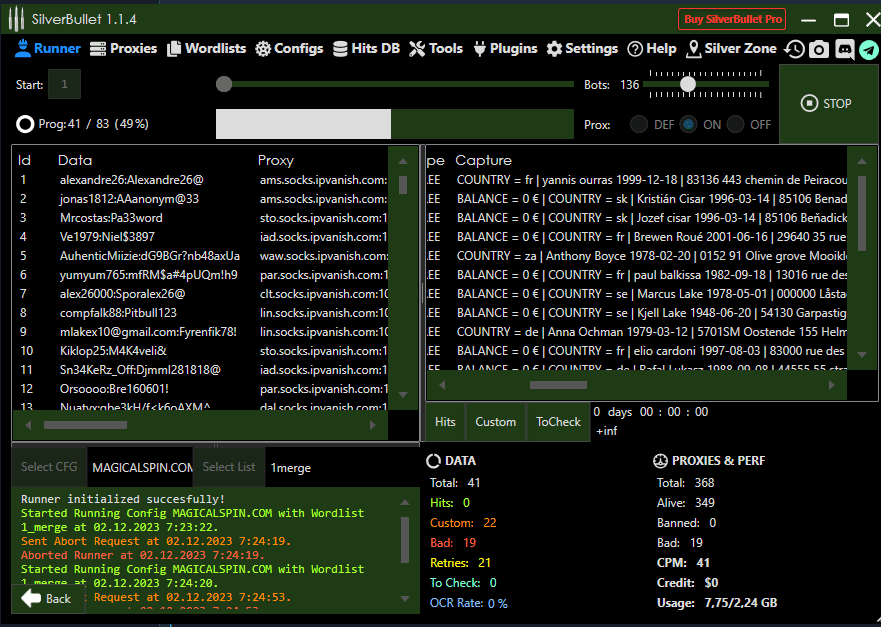Click the Bots count slider handle
The image size is (881, 627).
(688, 85)
